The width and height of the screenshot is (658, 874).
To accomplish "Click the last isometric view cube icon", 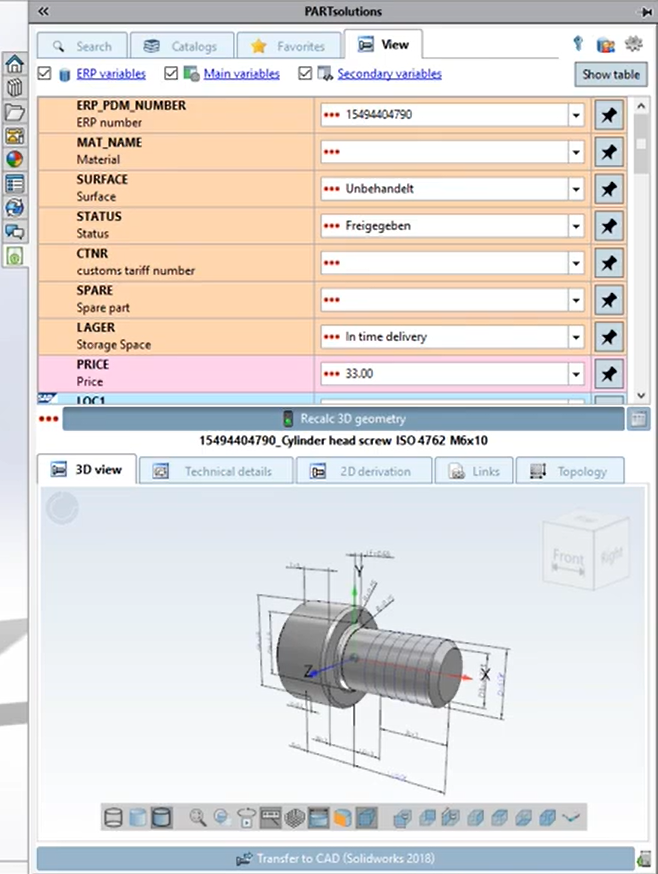I will [x=547, y=818].
